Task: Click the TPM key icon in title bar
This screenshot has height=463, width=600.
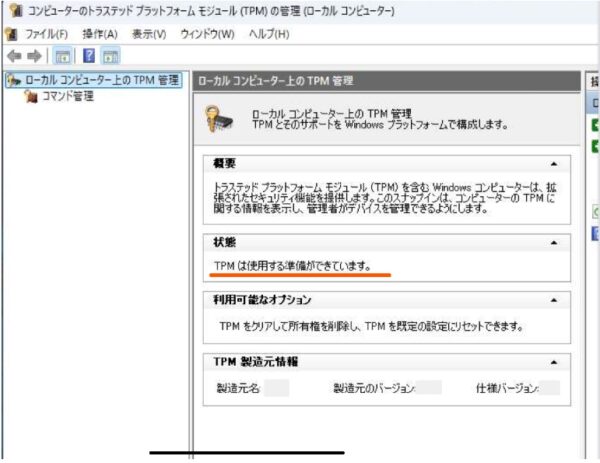Action: pos(16,10)
